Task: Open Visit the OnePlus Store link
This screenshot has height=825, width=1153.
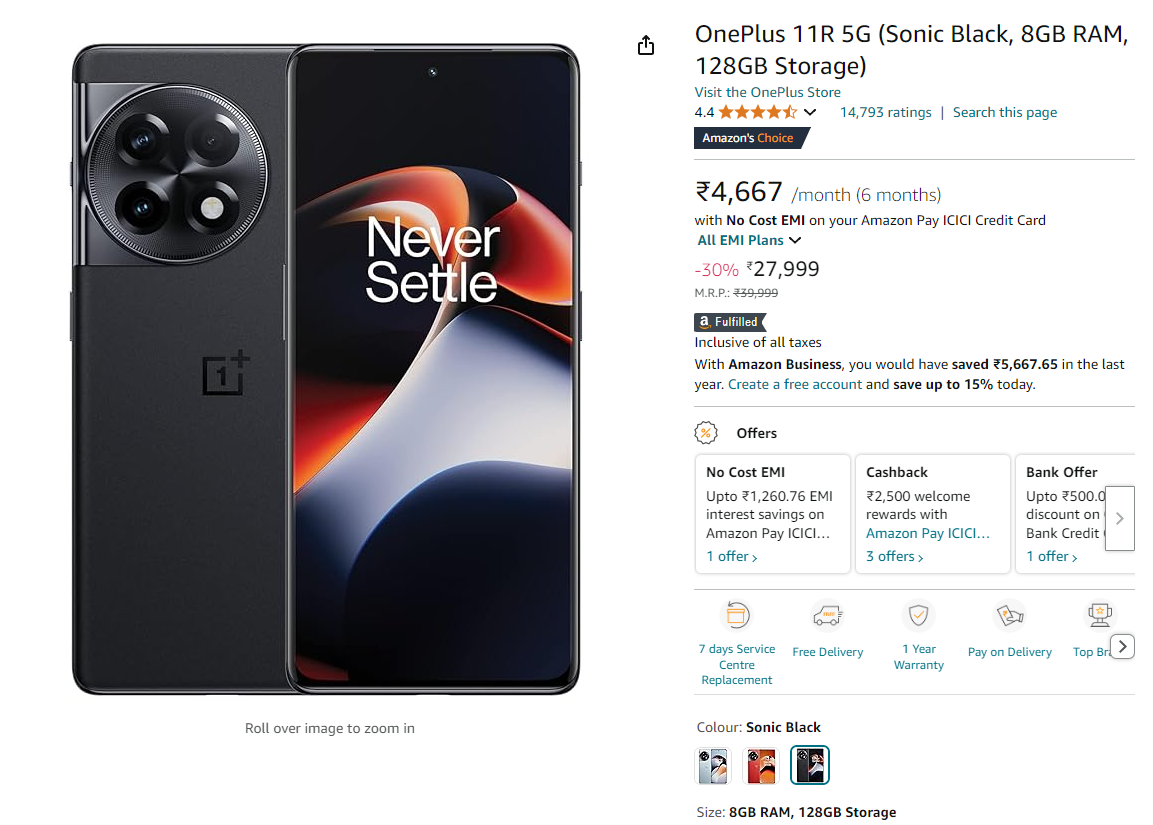Action: click(x=767, y=91)
